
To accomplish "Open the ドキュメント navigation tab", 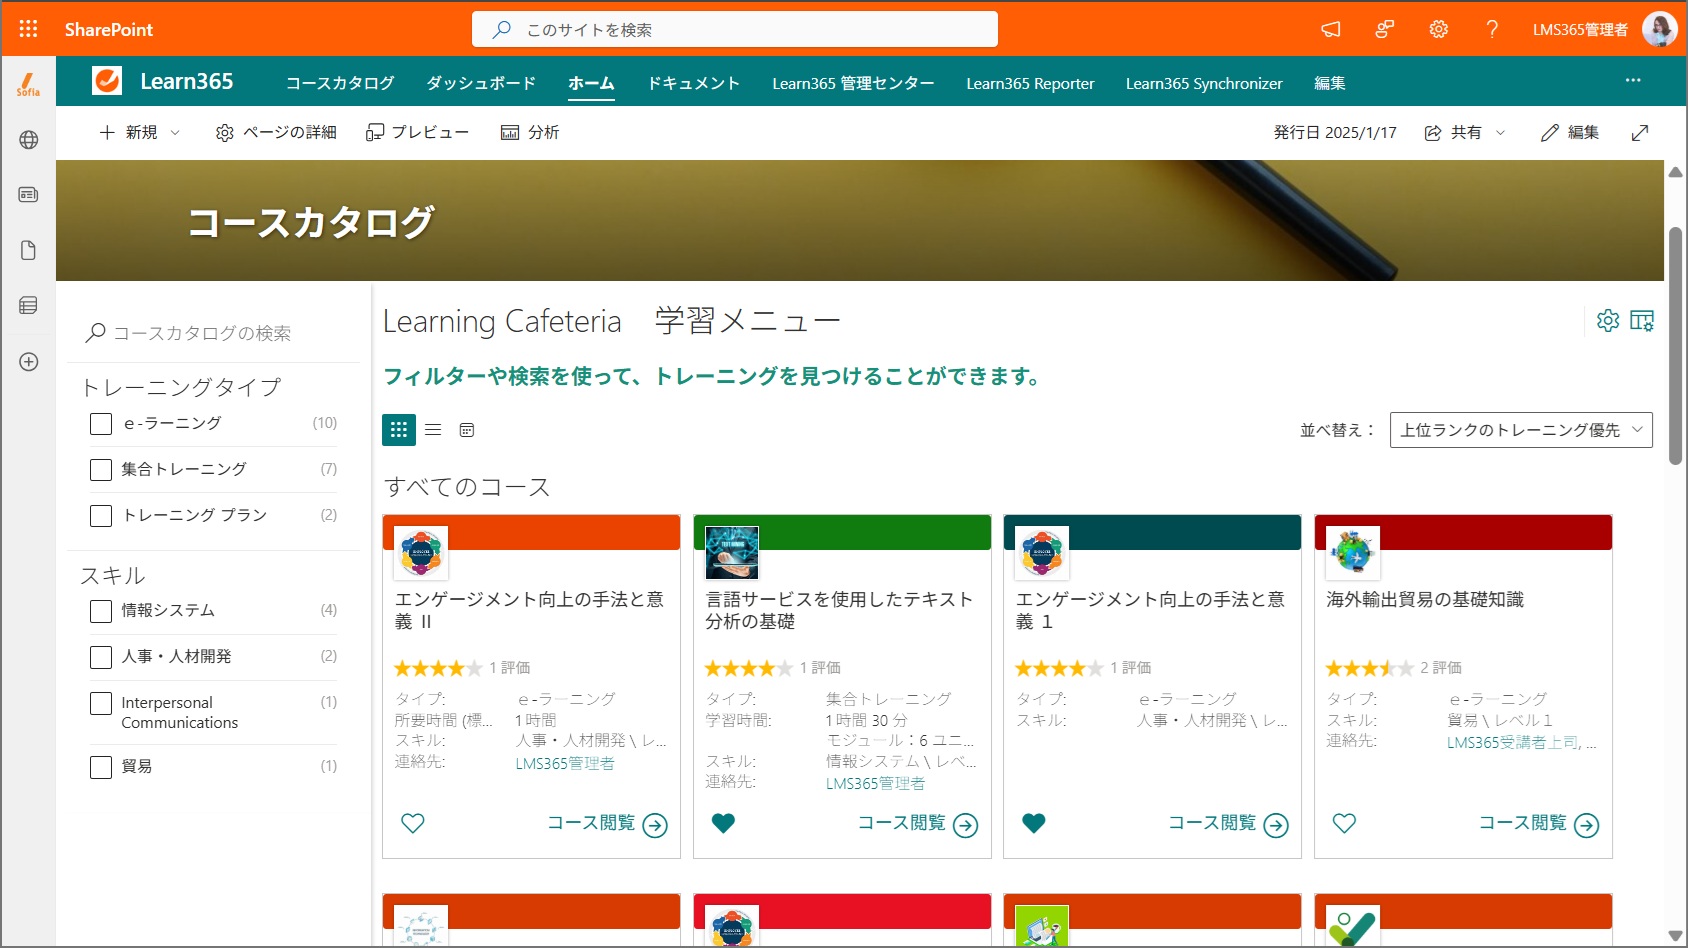I will (x=693, y=83).
